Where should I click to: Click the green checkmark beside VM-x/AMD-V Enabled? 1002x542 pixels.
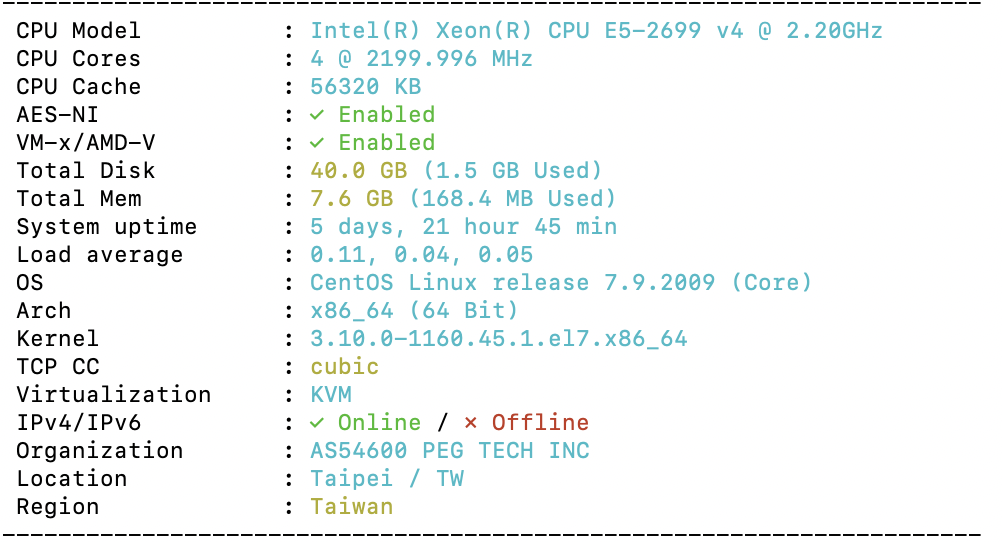(x=317, y=143)
